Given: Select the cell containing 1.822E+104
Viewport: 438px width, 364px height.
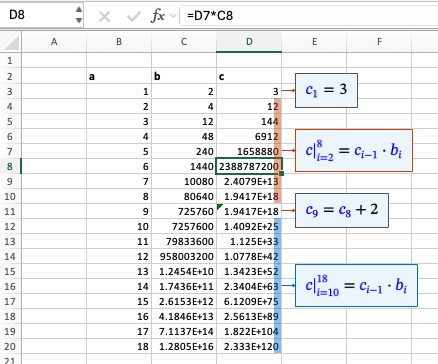Looking at the screenshot, I should [249, 331].
